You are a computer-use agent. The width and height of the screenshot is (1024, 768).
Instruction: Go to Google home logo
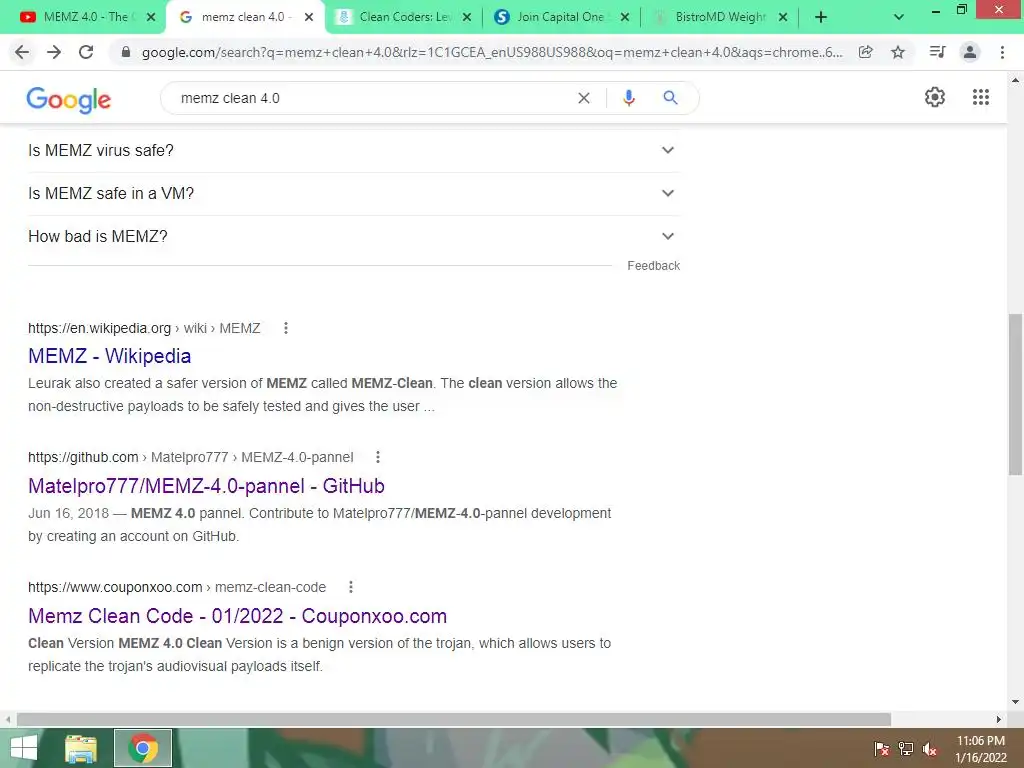point(69,100)
